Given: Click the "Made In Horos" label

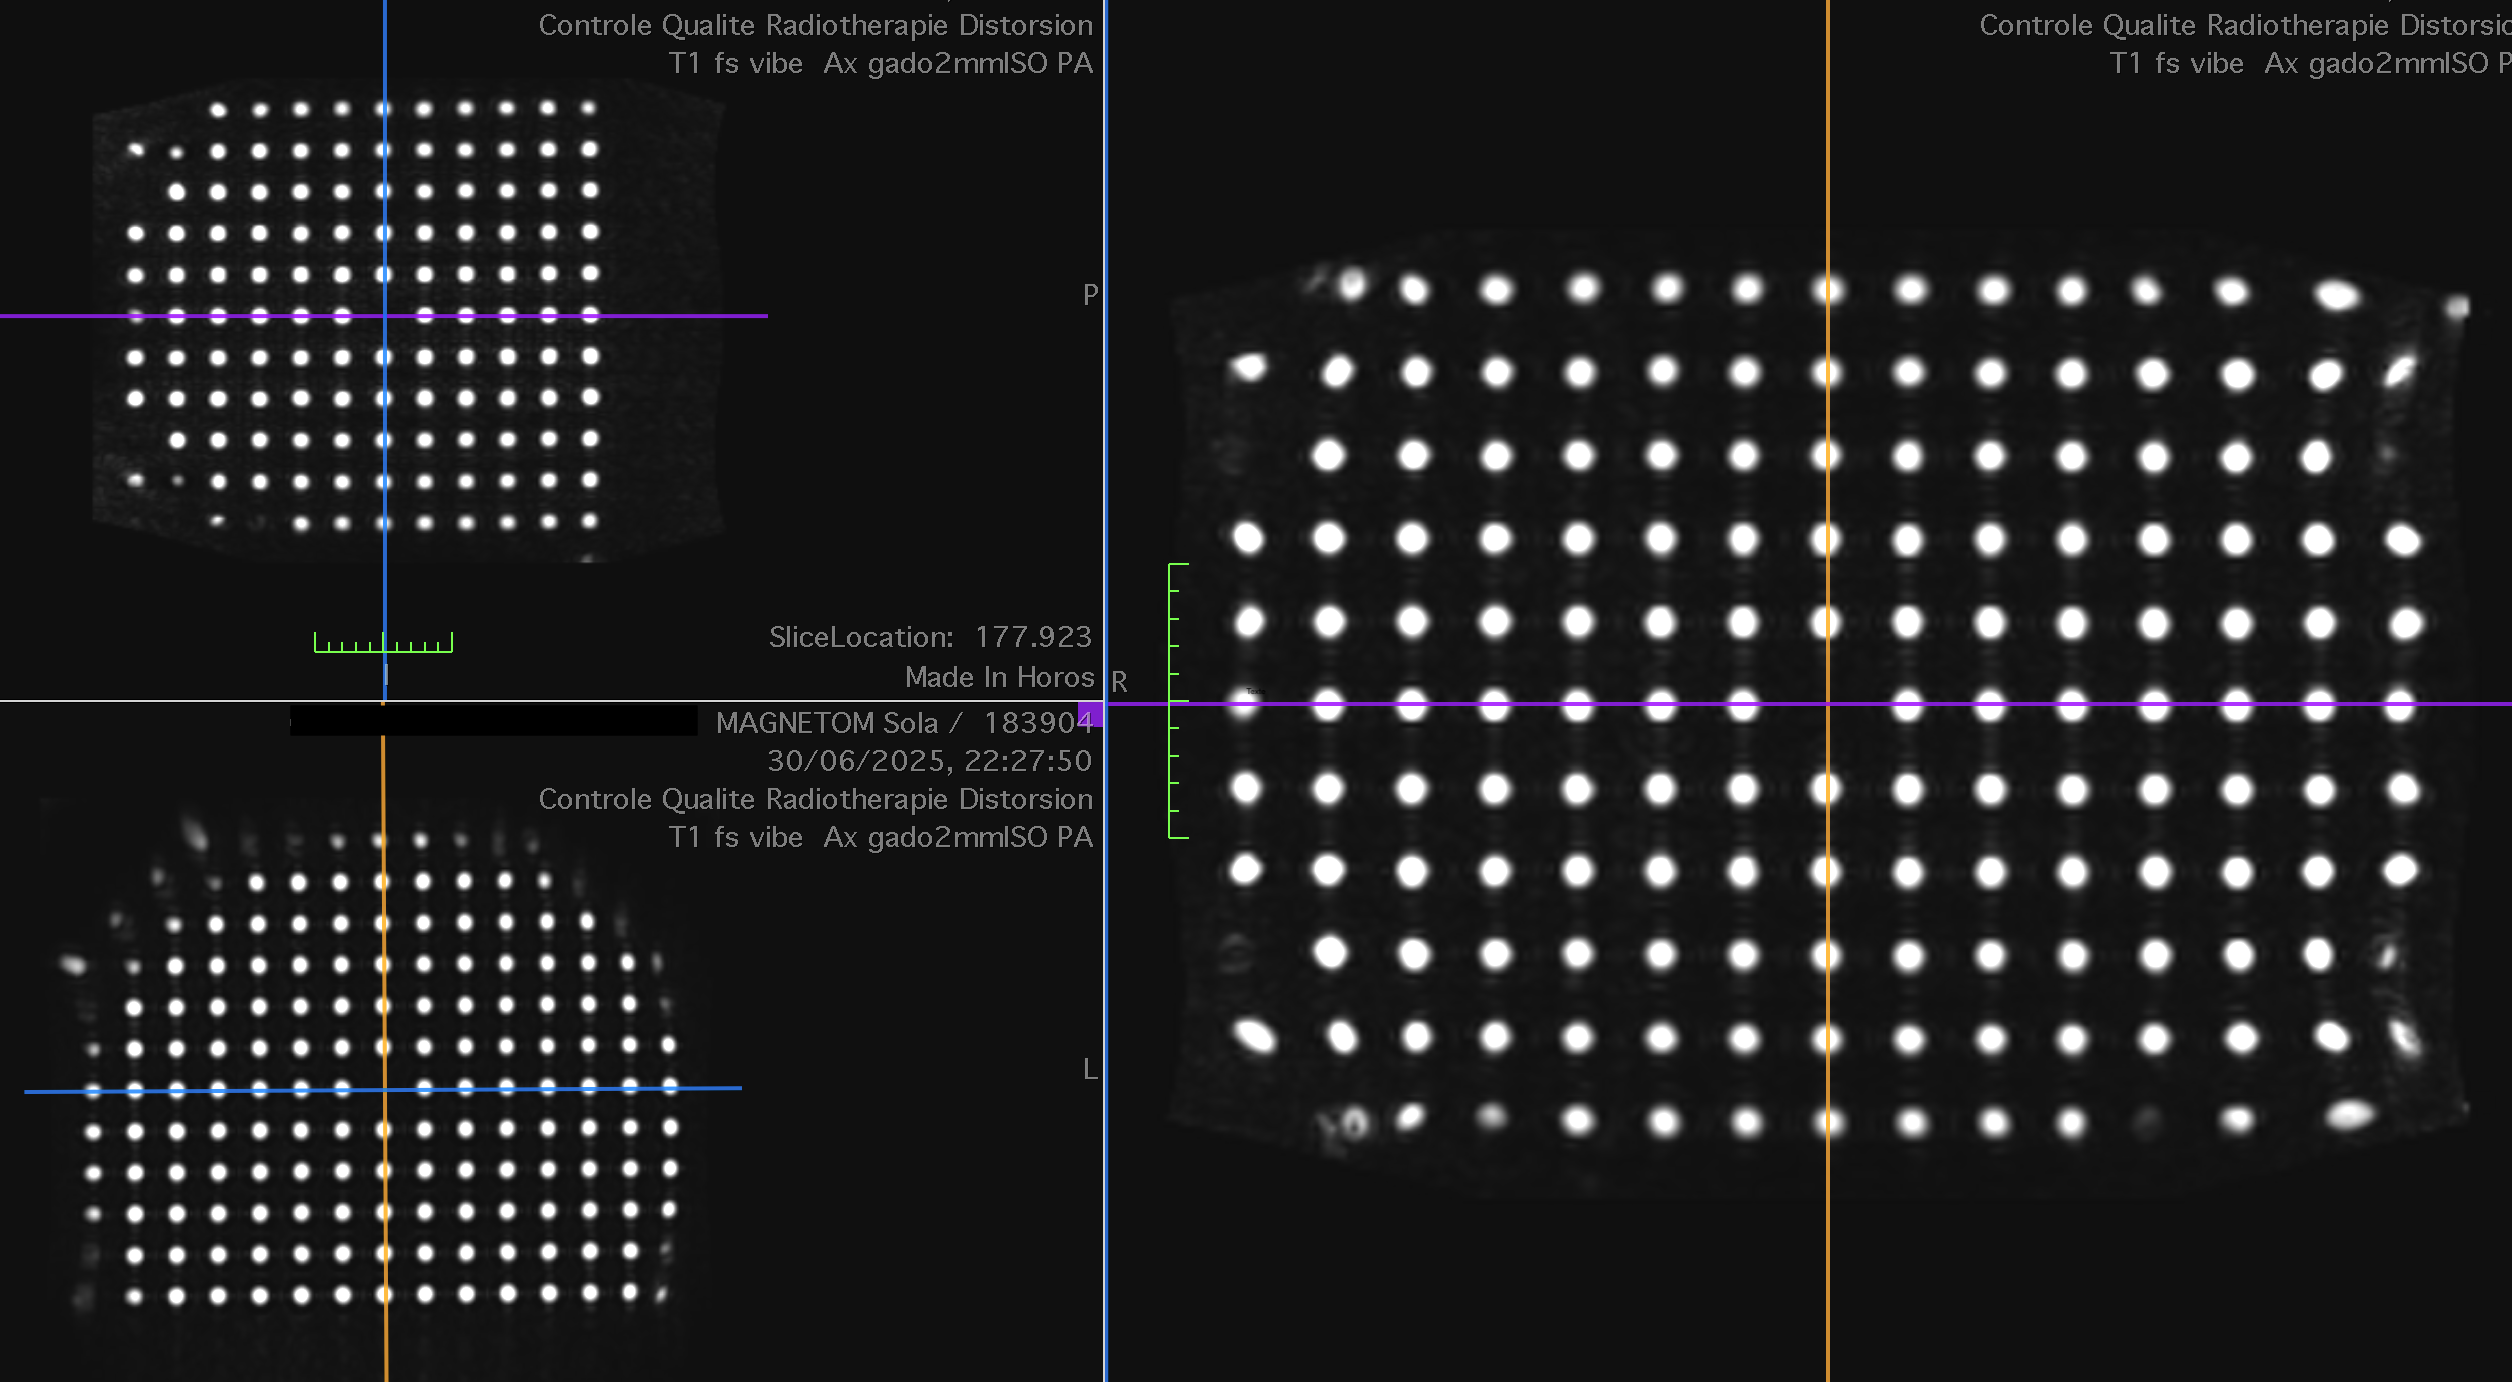Looking at the screenshot, I should [x=998, y=677].
